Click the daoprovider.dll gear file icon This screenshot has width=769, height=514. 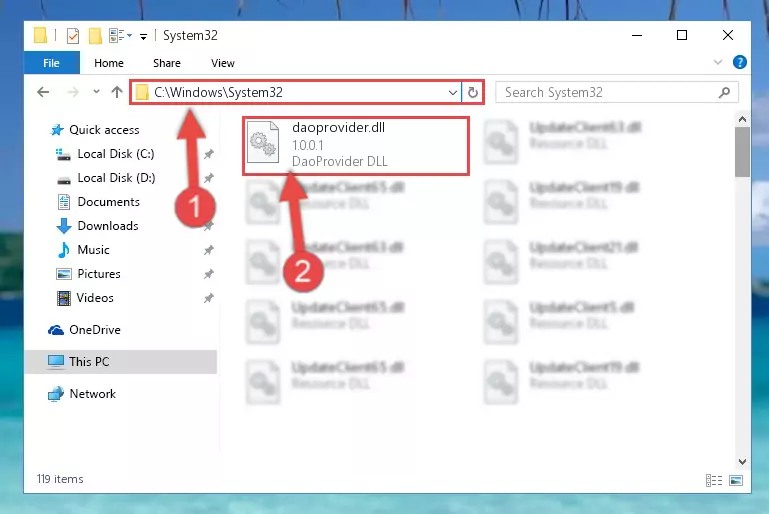[263, 142]
